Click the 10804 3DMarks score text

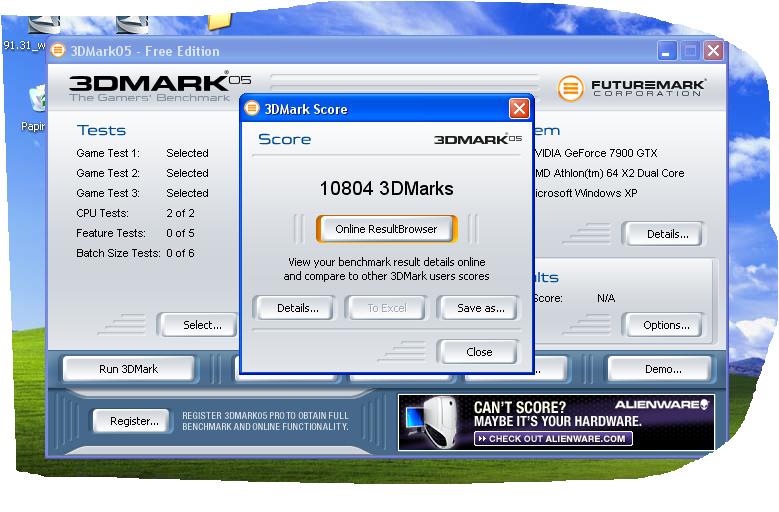[387, 189]
